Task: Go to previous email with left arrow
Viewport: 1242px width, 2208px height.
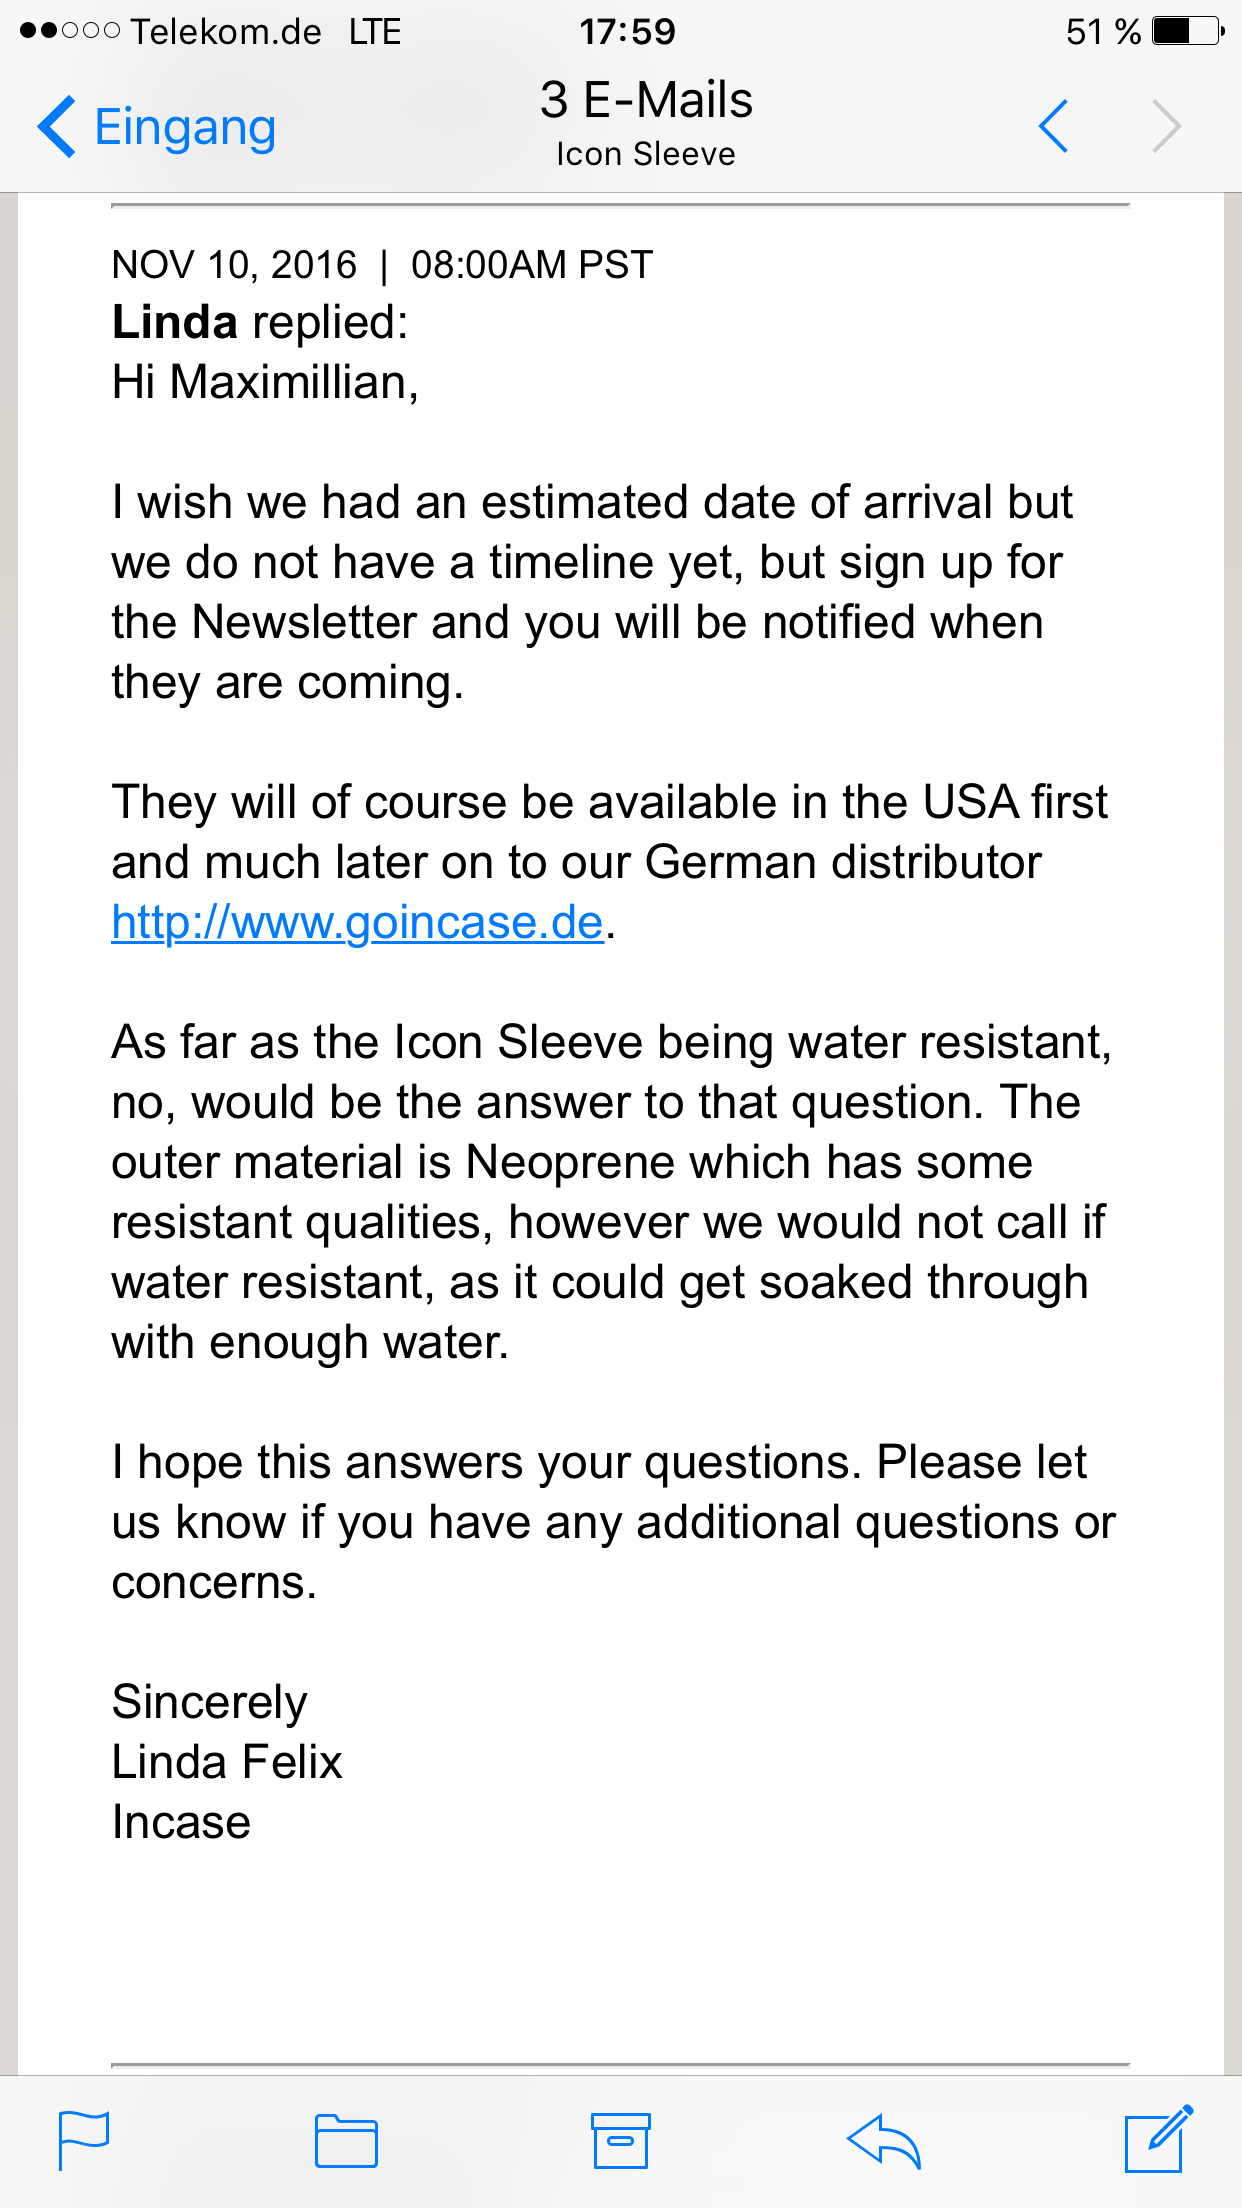Action: (x=1054, y=126)
